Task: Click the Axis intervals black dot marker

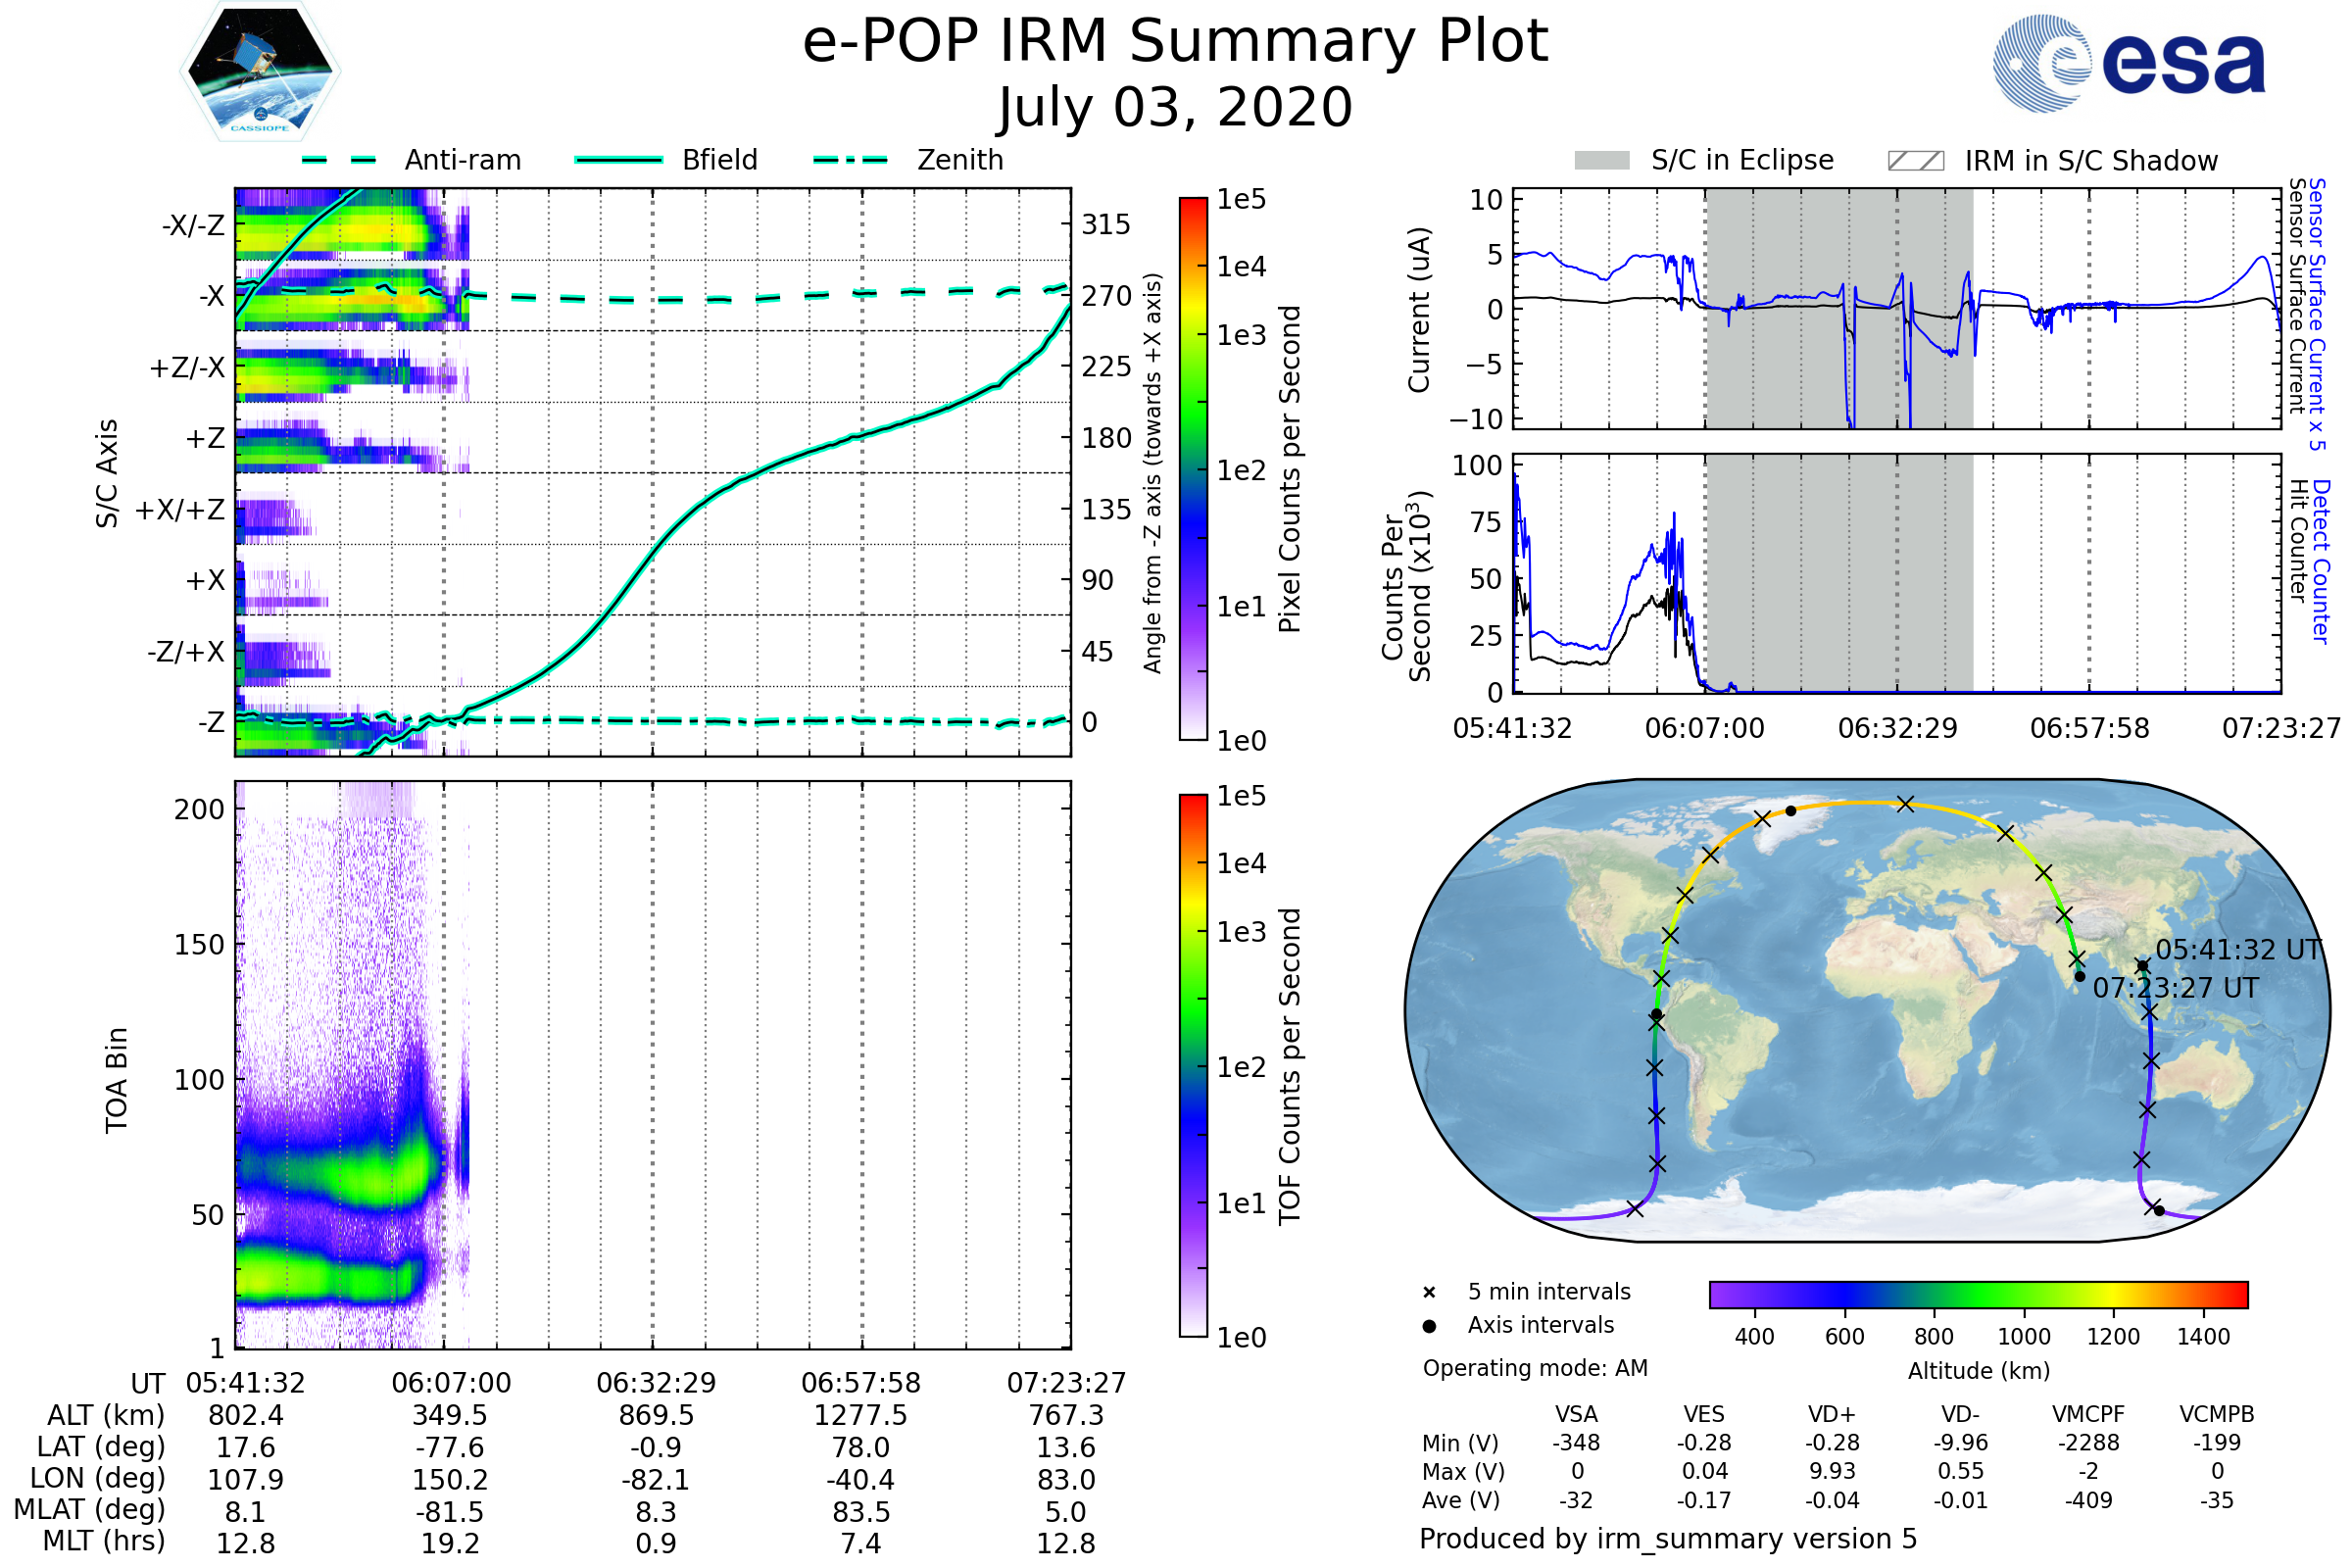Action: pos(1429,1326)
